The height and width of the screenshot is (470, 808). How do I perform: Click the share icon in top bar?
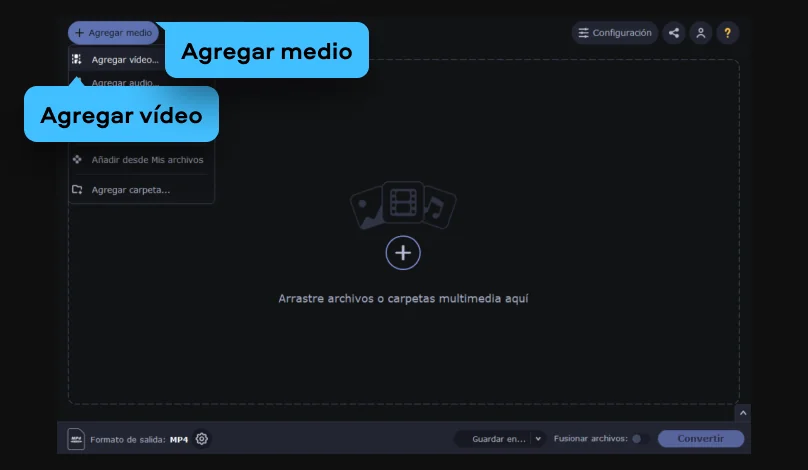pos(674,33)
